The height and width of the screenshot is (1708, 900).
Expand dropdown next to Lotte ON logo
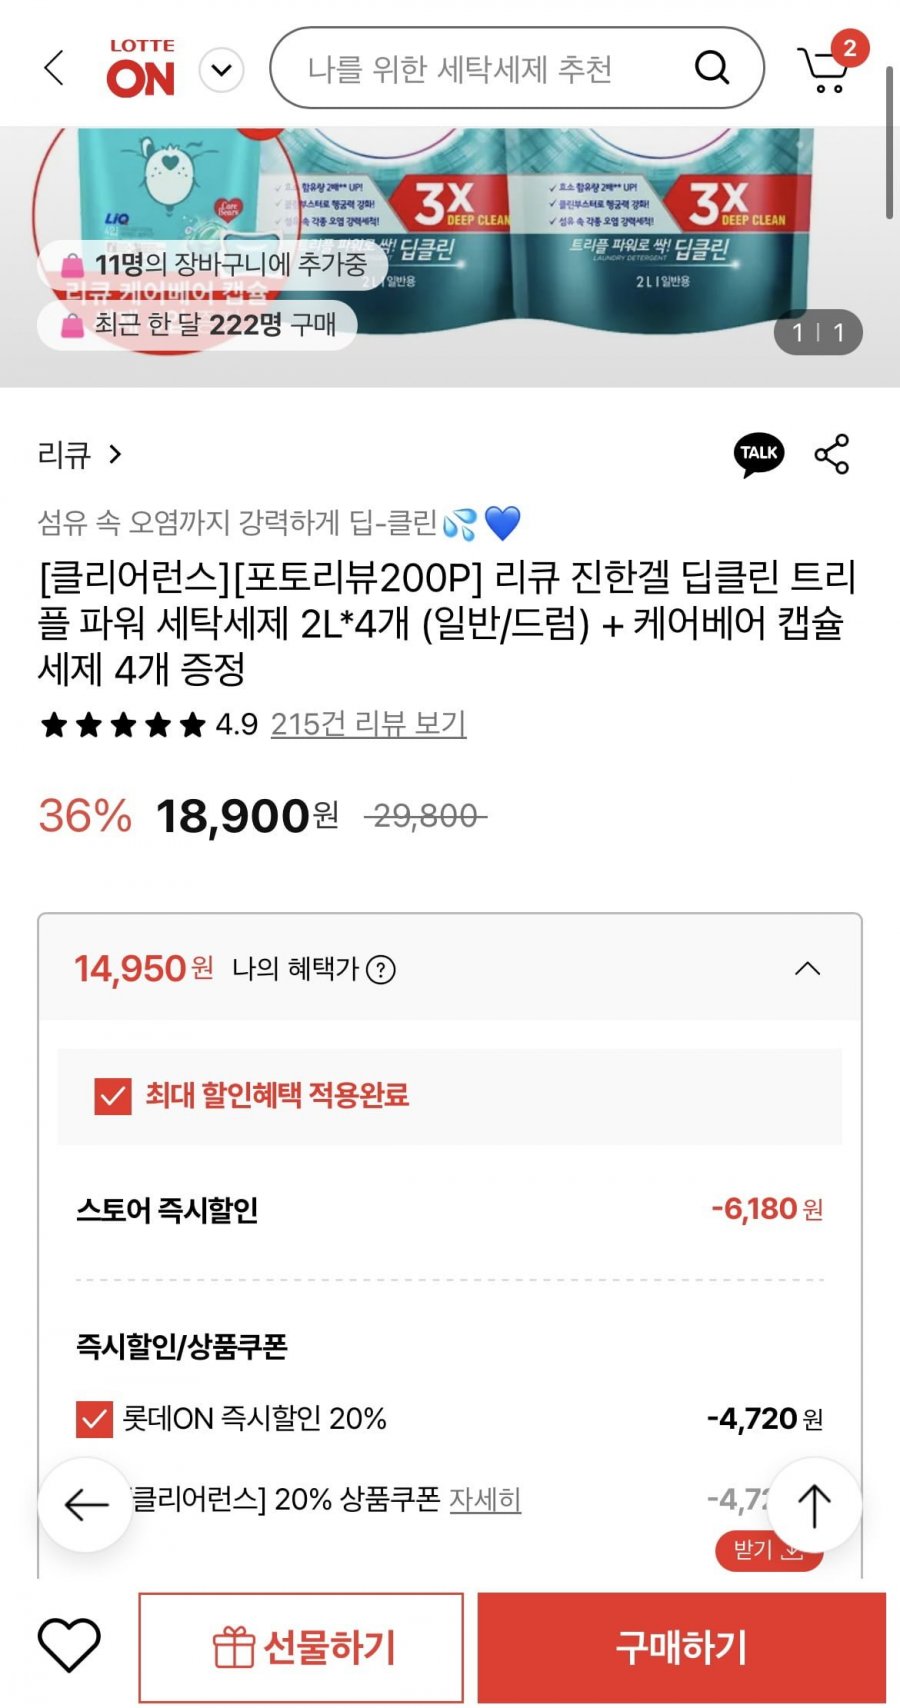tap(222, 70)
